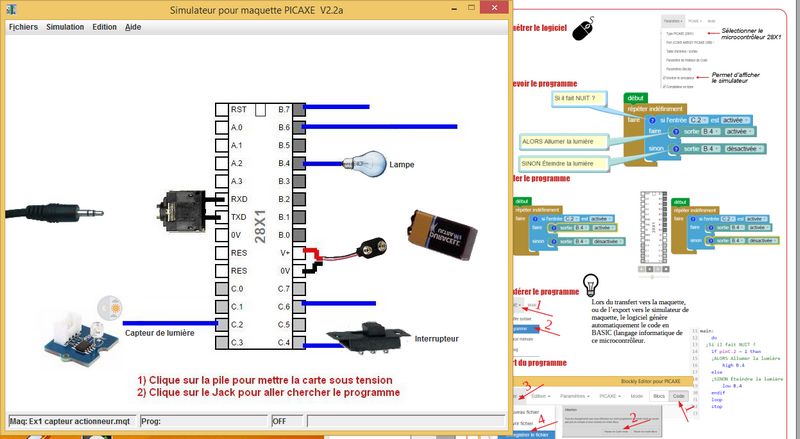Click the RST pin square

click(x=220, y=109)
